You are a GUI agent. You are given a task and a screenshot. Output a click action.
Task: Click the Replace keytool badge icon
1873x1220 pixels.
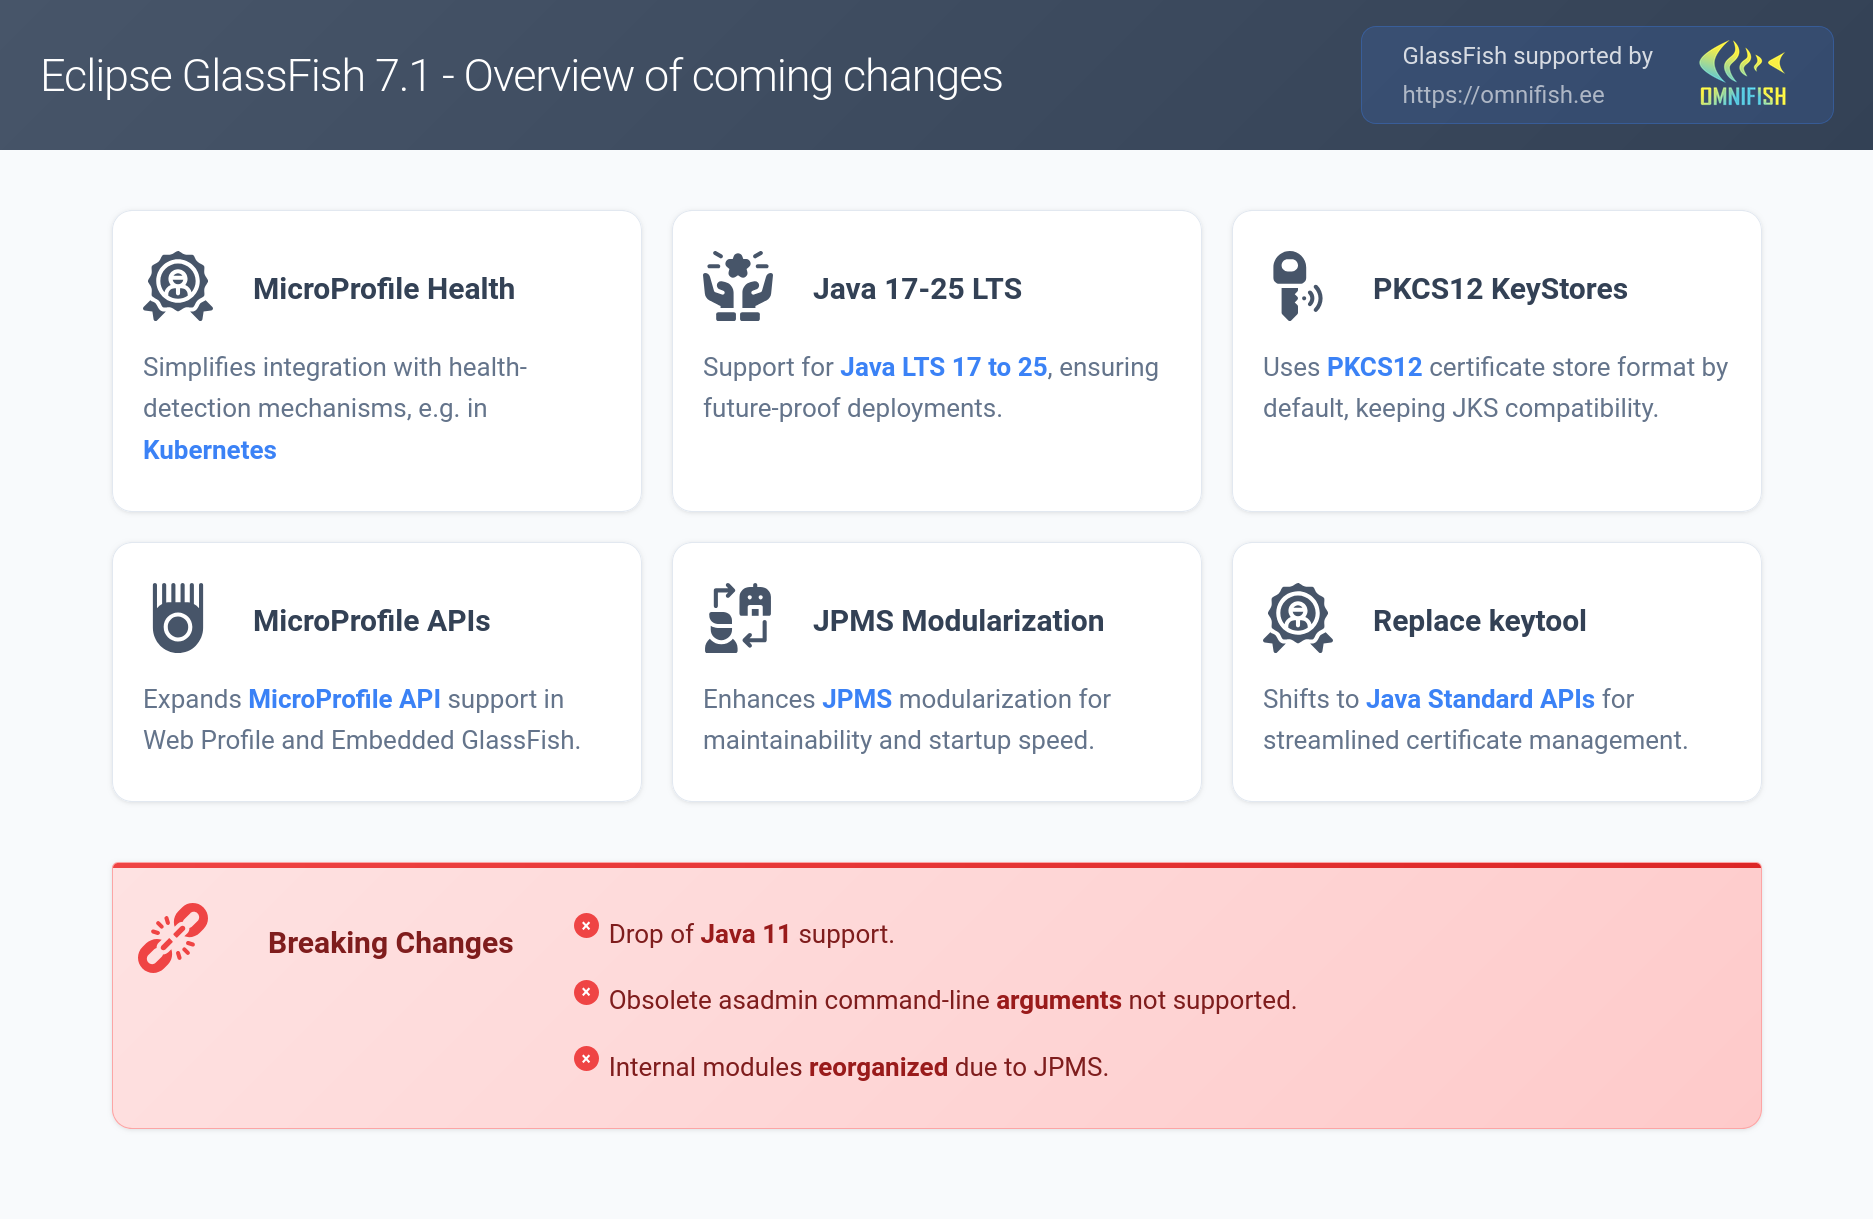(1298, 619)
